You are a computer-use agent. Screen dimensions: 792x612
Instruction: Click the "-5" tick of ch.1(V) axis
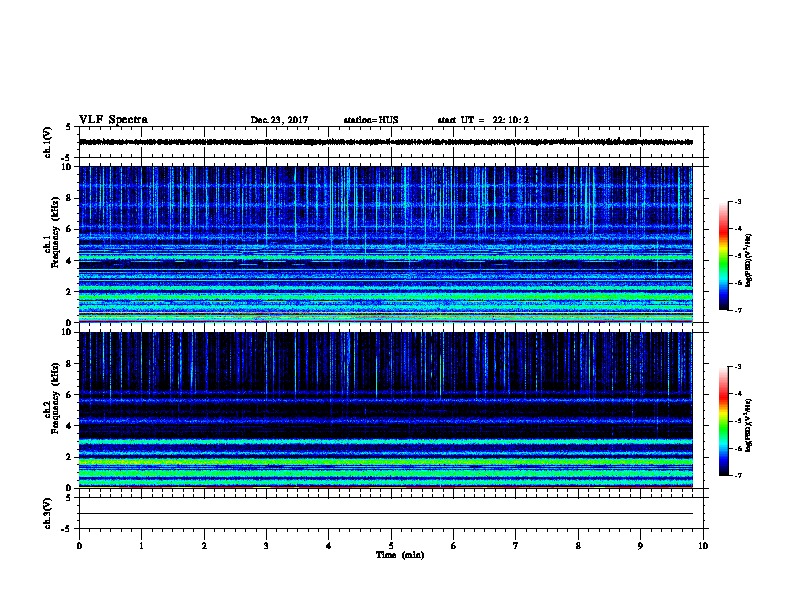coord(67,158)
